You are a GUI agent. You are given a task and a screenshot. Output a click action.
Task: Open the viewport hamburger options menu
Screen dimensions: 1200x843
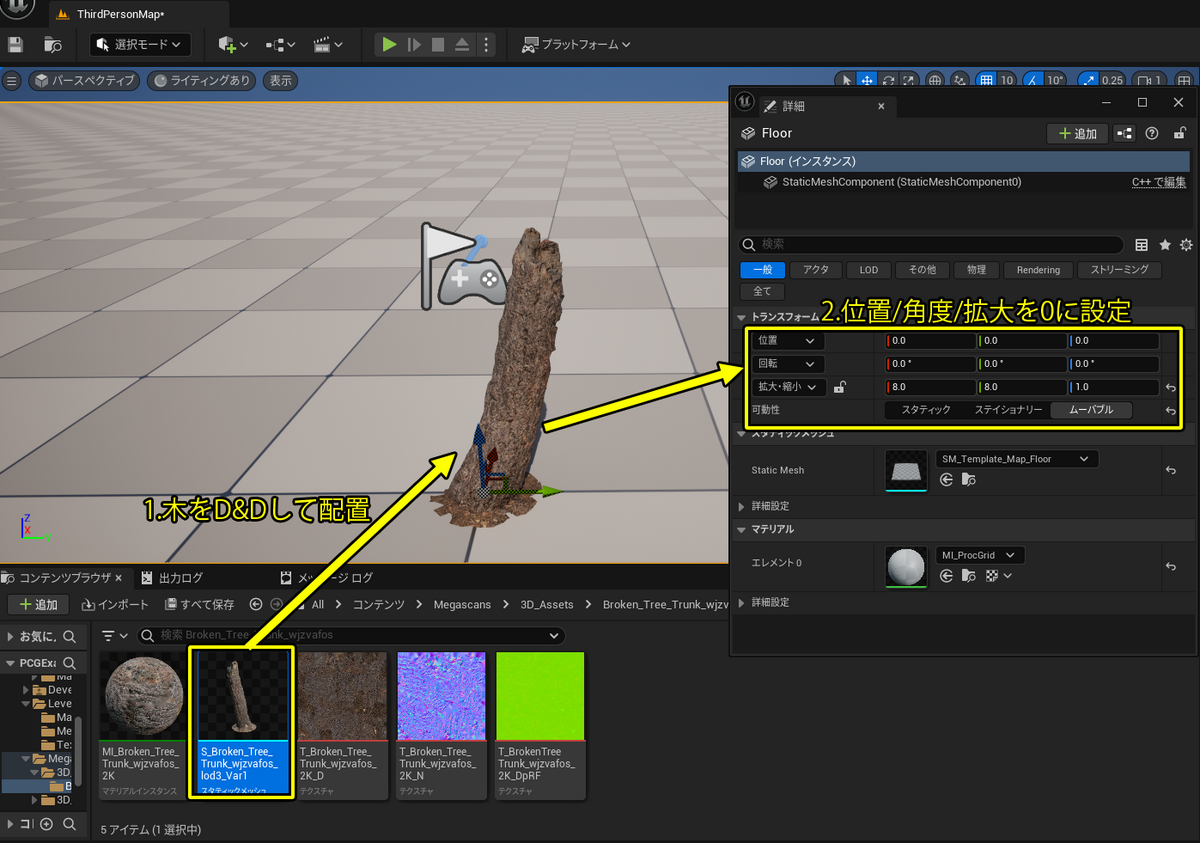pyautogui.click(x=12, y=81)
